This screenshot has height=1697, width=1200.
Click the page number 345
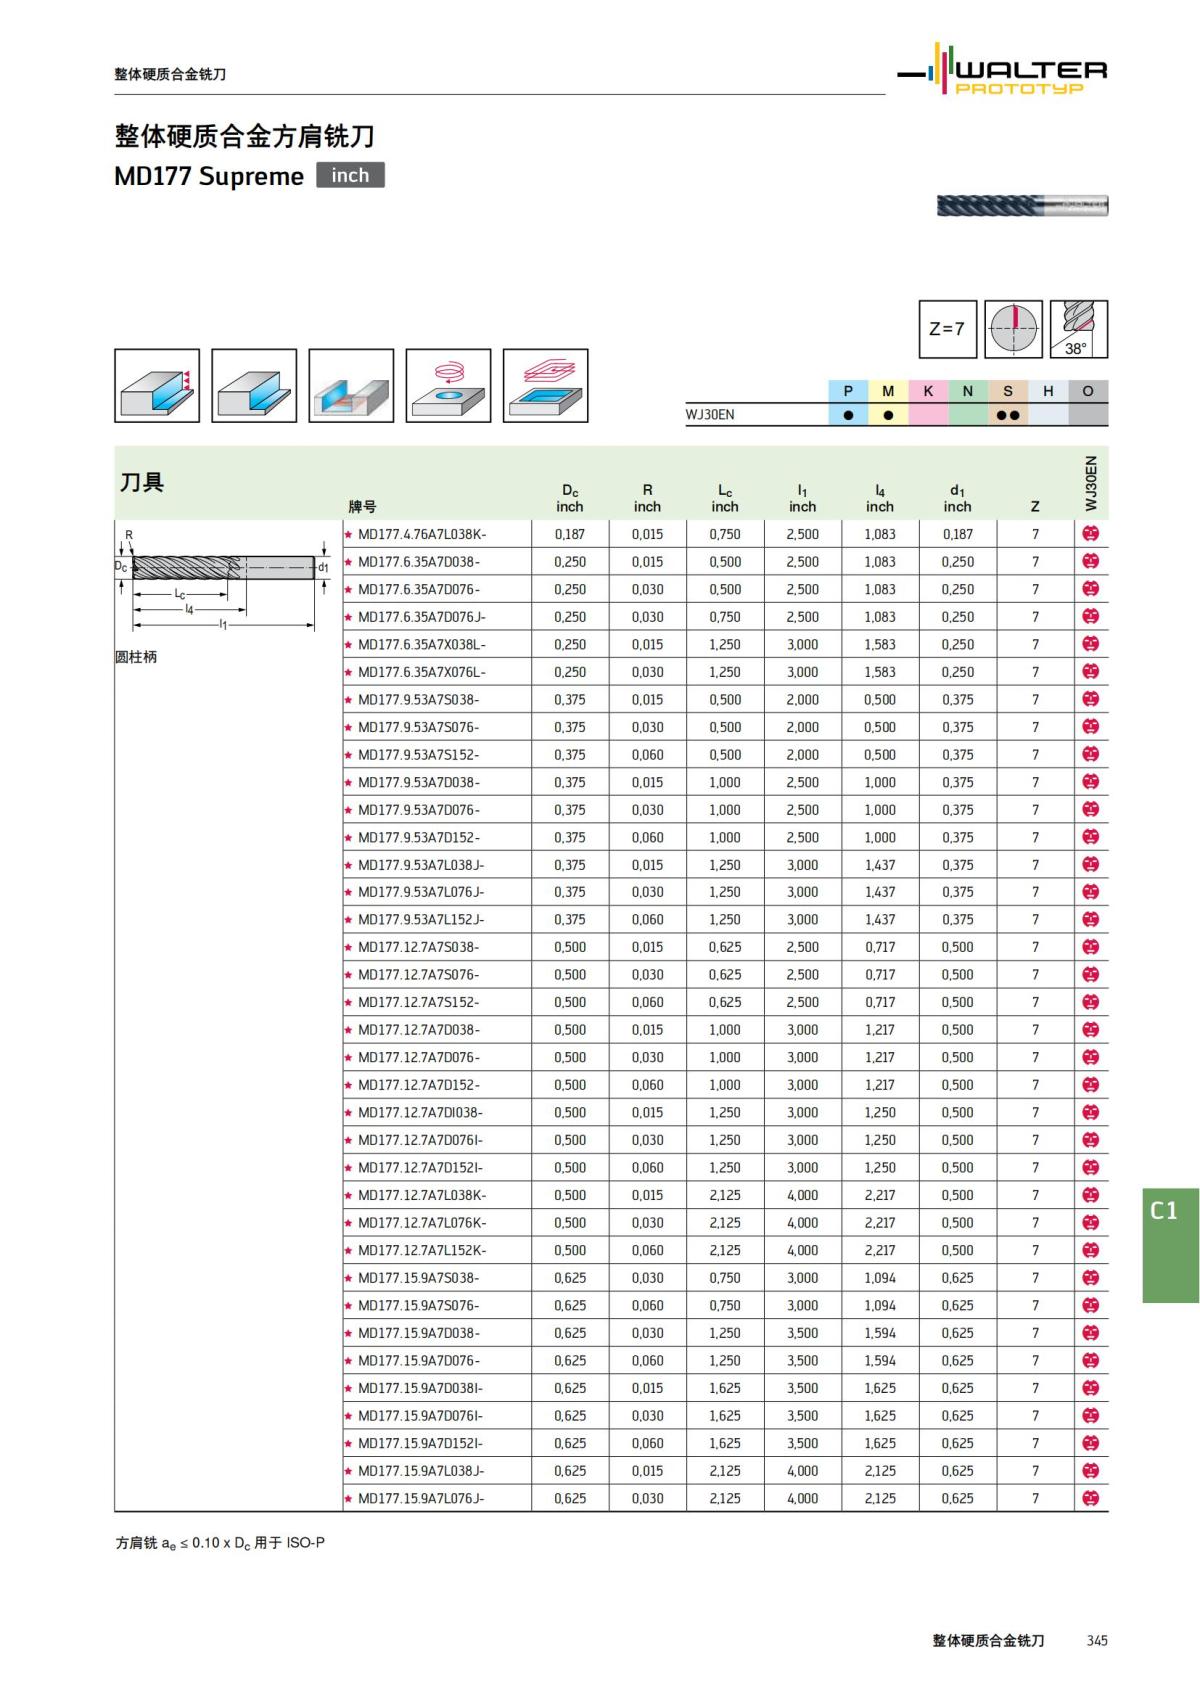pos(1097,1640)
